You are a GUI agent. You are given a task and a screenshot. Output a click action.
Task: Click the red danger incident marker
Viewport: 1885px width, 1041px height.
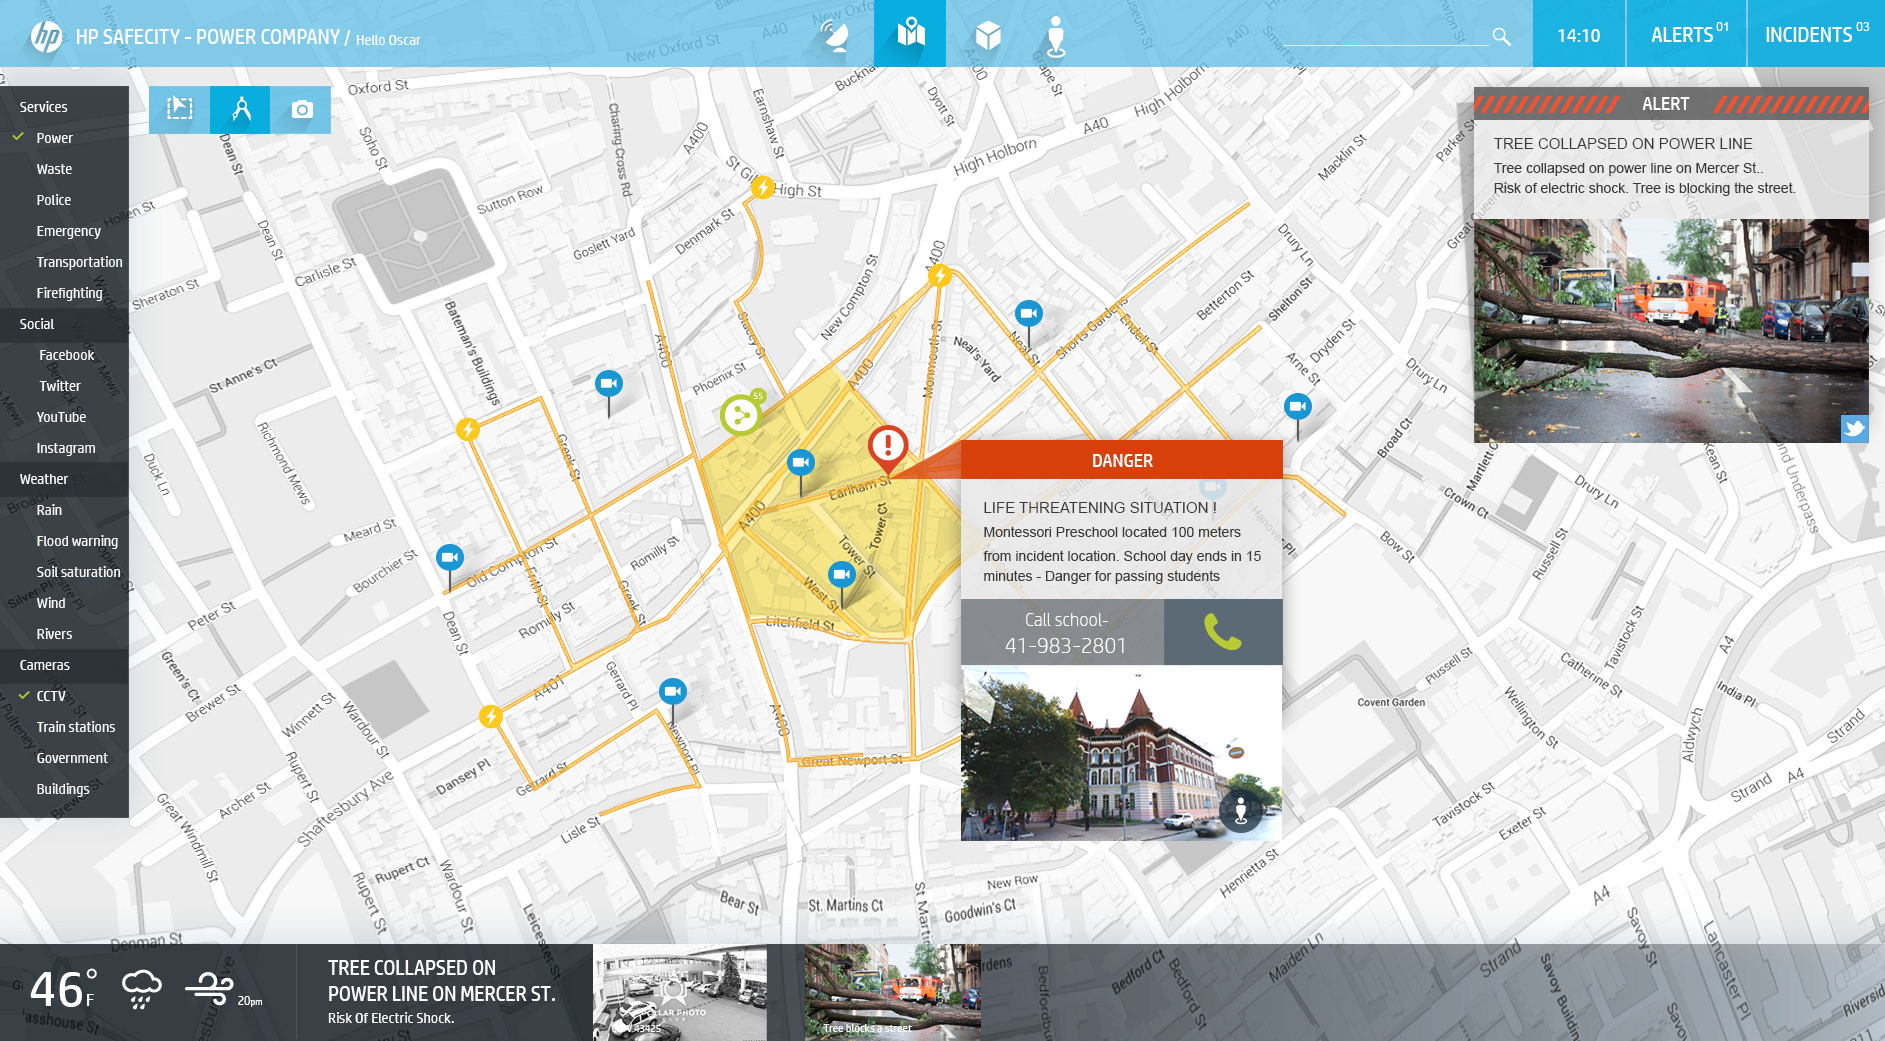point(888,447)
